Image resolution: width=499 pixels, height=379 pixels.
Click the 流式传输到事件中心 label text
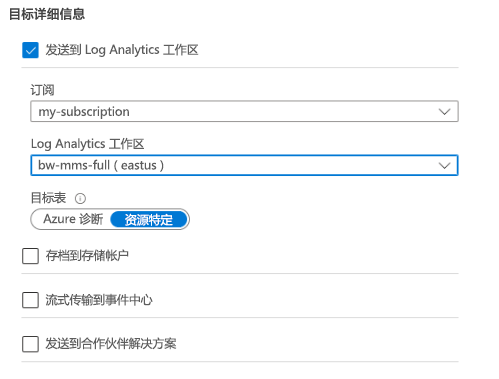[x=99, y=300]
